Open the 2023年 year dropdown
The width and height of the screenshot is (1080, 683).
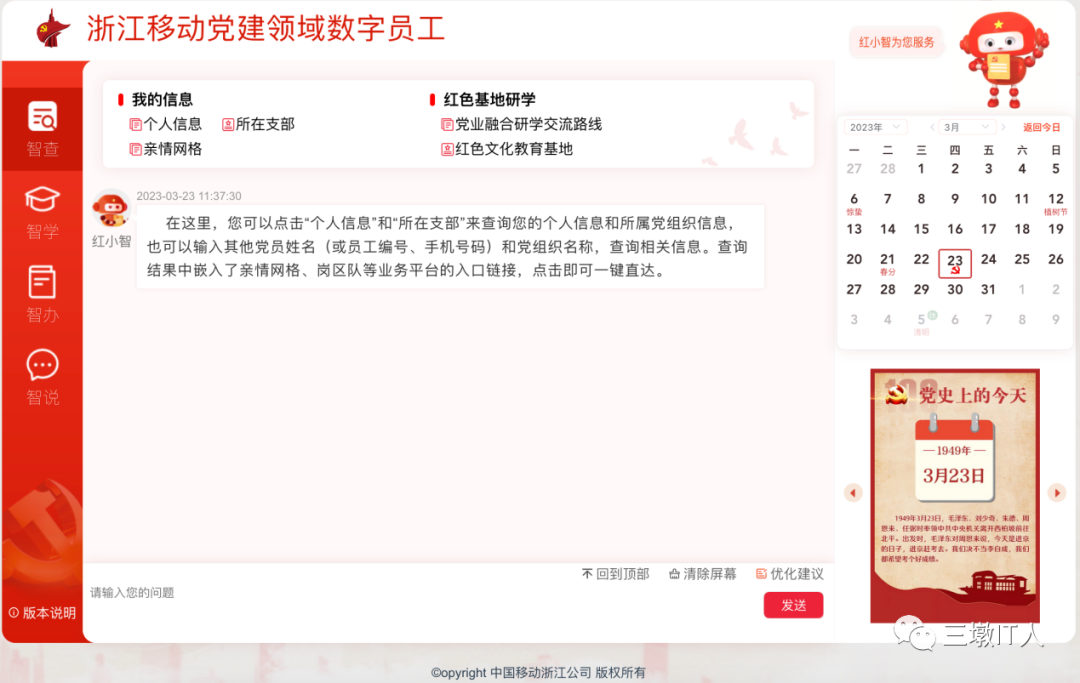875,127
